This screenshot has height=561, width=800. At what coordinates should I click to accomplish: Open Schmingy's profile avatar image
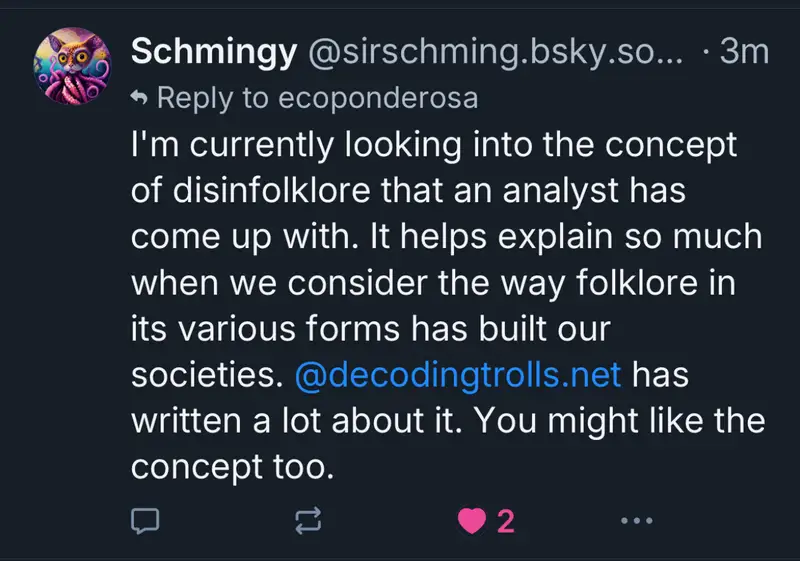point(74,64)
